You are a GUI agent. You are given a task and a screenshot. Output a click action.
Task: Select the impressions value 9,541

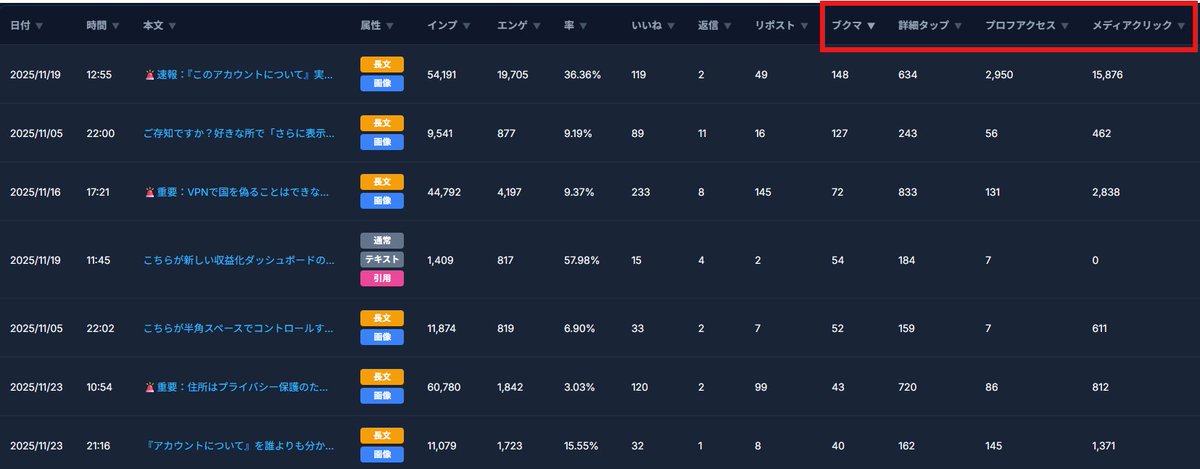(x=440, y=133)
